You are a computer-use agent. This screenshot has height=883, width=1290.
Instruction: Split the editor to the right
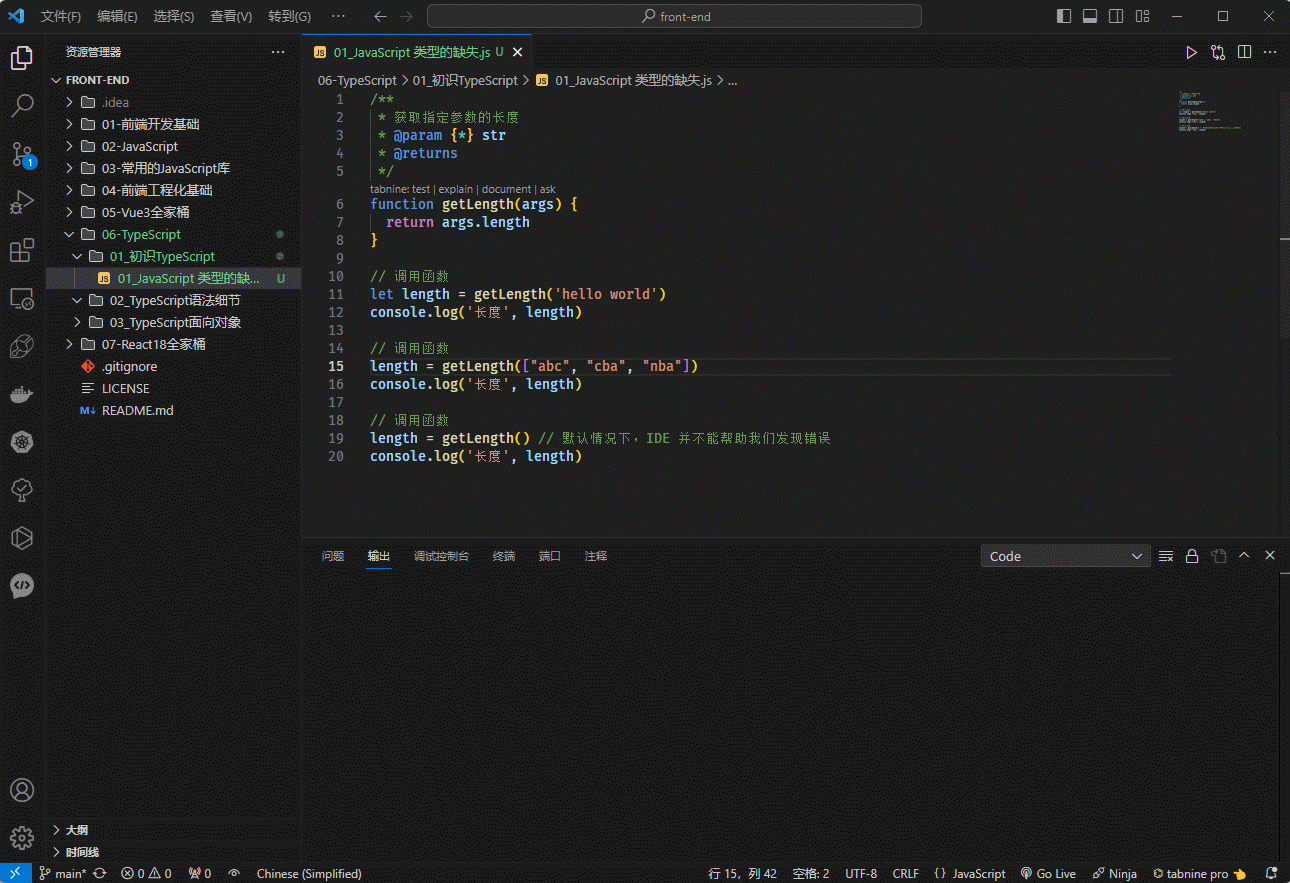coord(1244,52)
